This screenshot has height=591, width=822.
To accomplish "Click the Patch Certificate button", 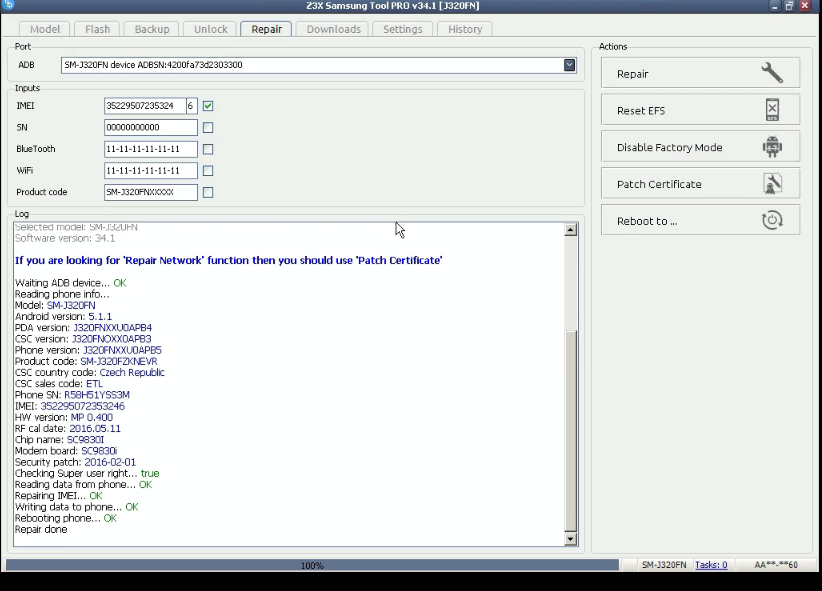I will click(x=700, y=184).
